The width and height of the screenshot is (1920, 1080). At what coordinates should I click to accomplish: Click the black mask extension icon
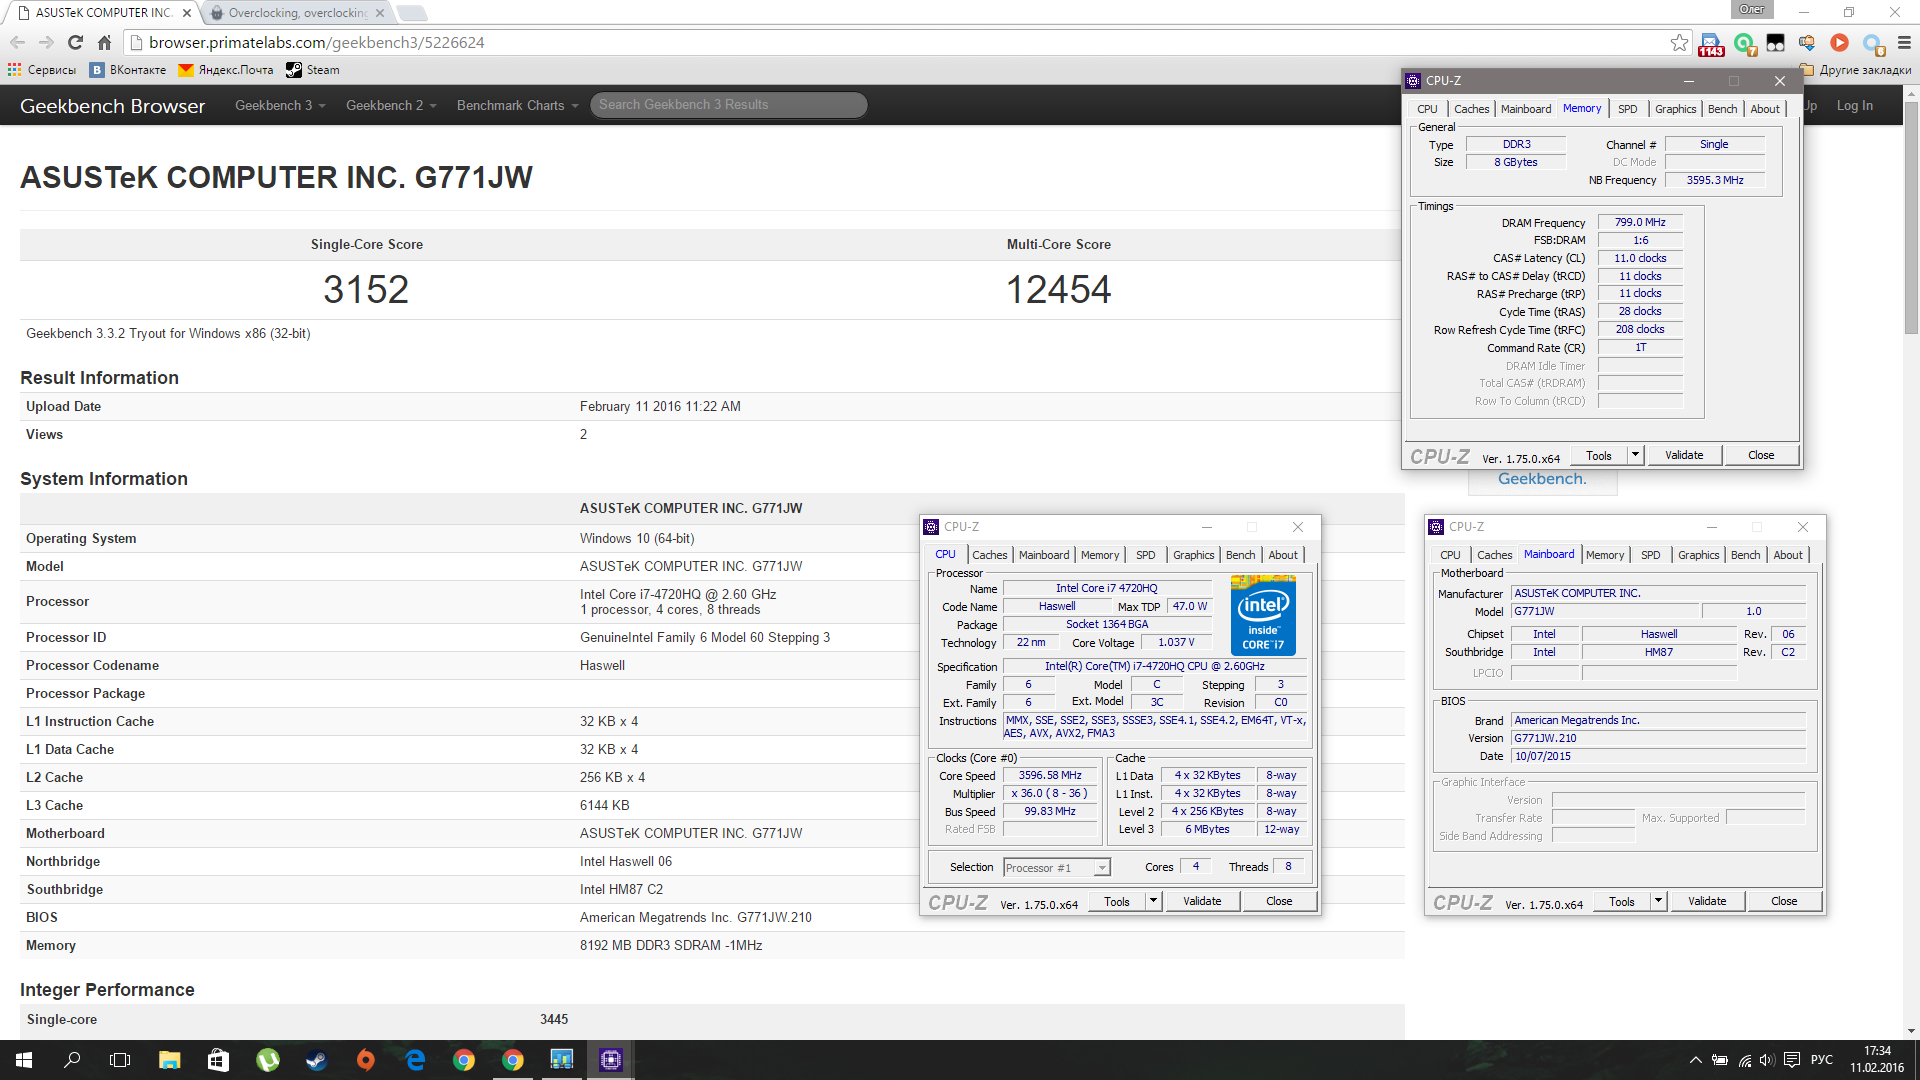tap(1776, 42)
